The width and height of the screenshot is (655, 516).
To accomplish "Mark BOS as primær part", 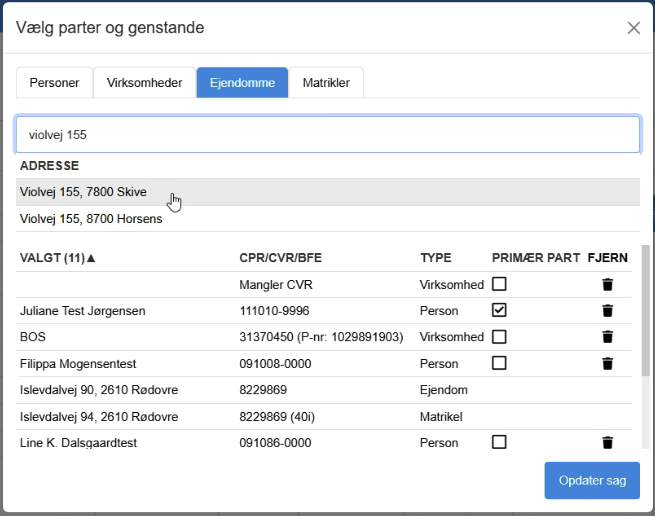I will coord(500,337).
